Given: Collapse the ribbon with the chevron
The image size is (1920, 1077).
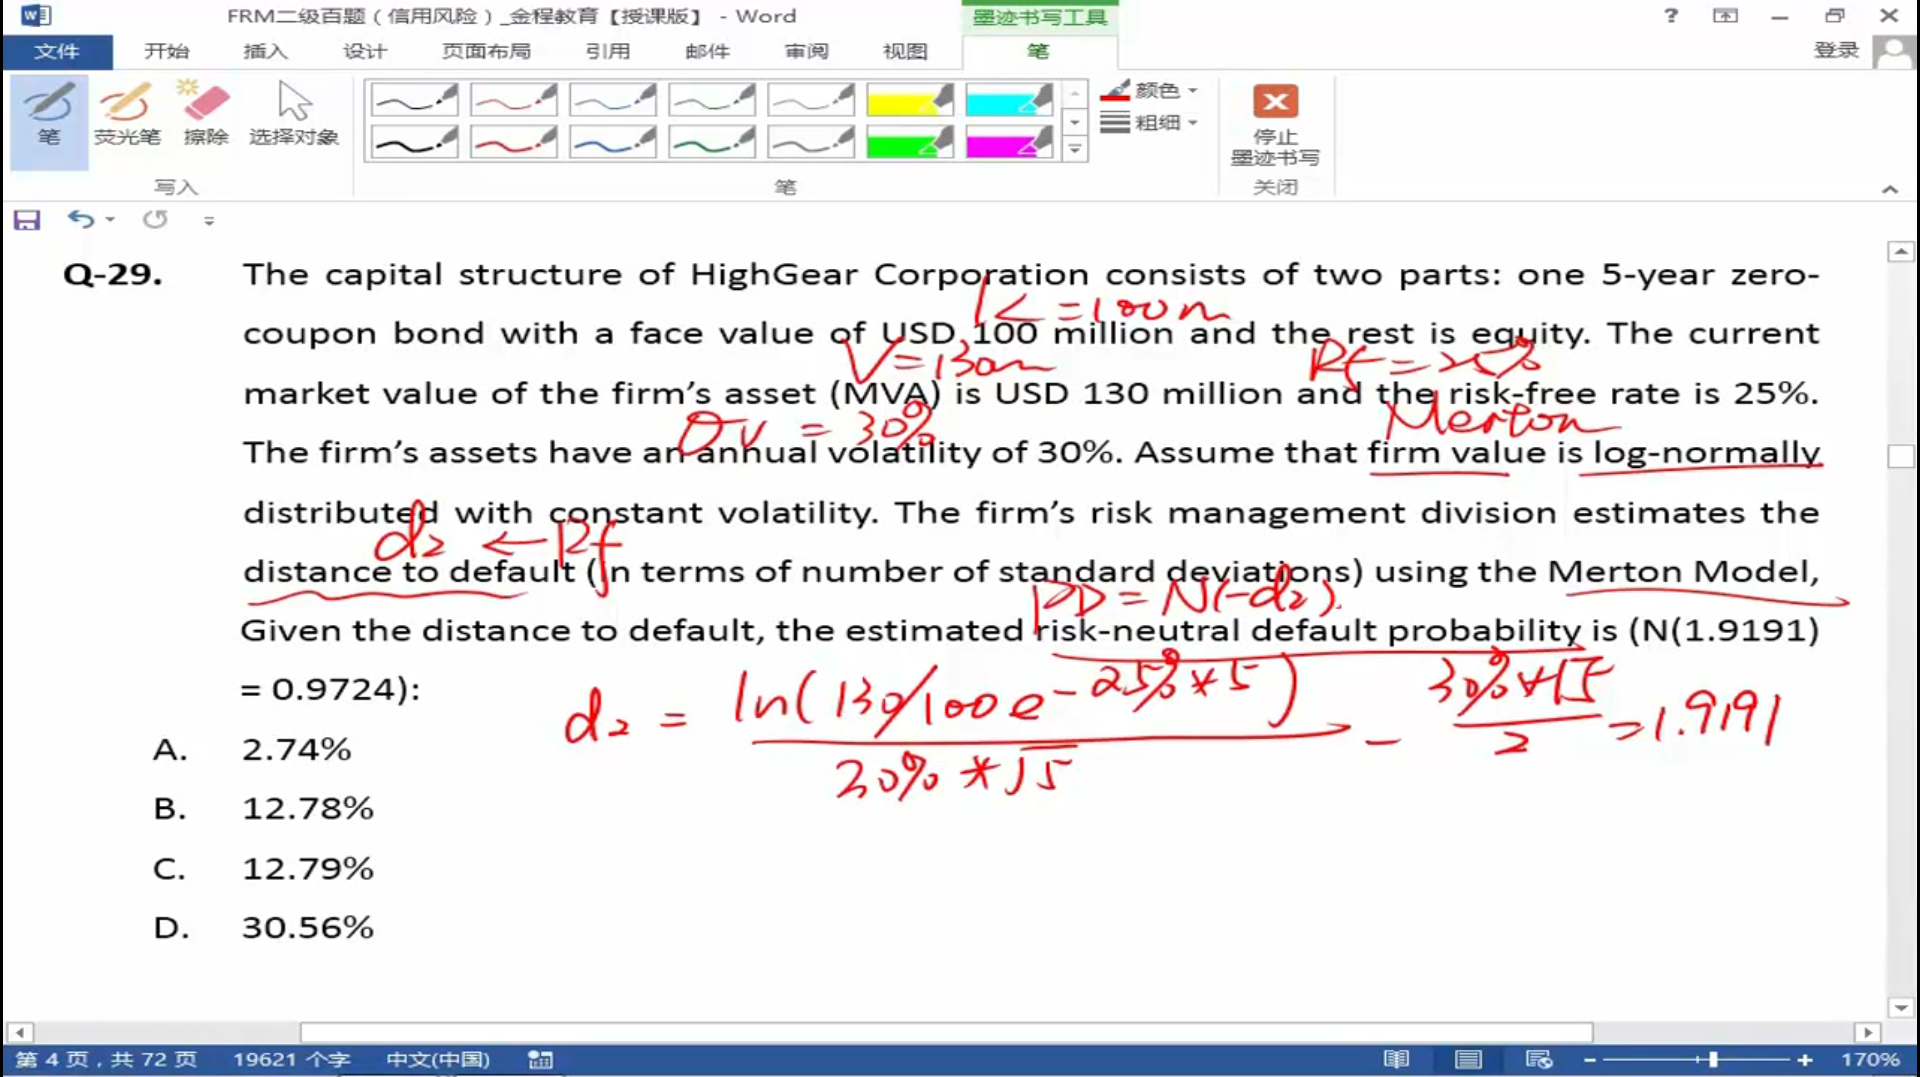Looking at the screenshot, I should [x=1889, y=189].
